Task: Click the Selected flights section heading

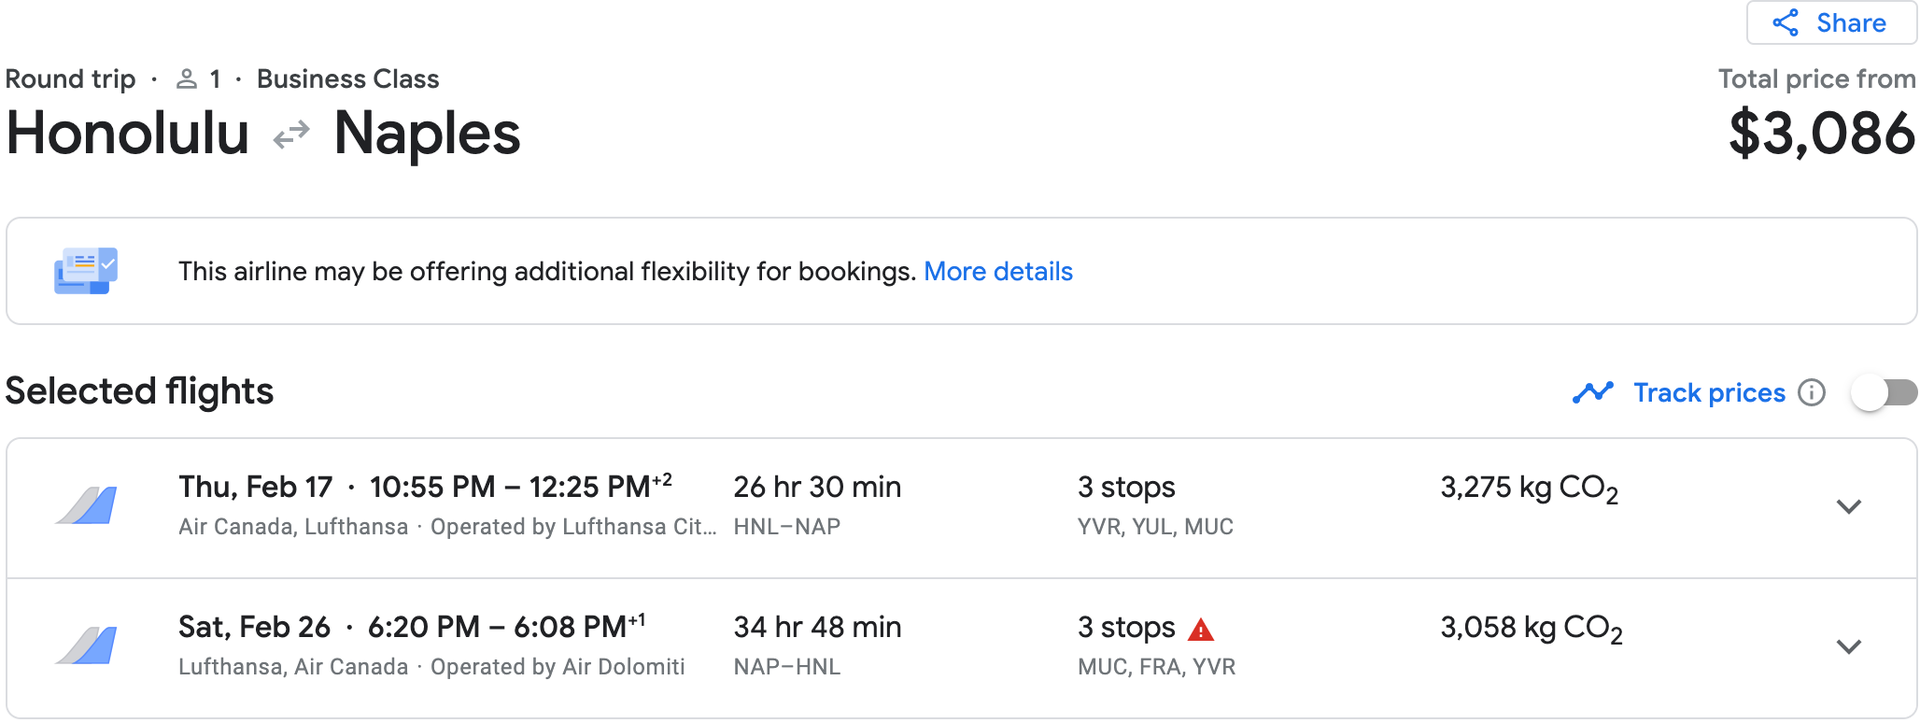Action: coord(139,391)
